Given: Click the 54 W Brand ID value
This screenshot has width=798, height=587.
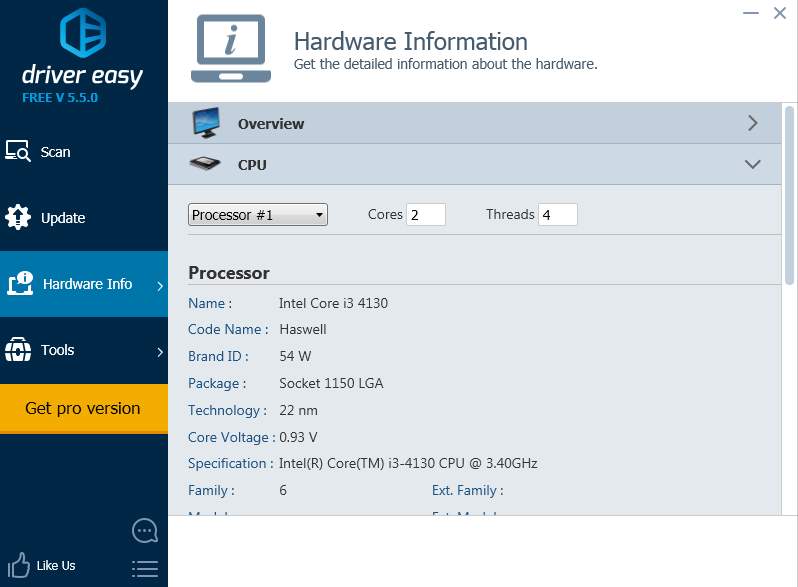Looking at the screenshot, I should pyautogui.click(x=295, y=356).
